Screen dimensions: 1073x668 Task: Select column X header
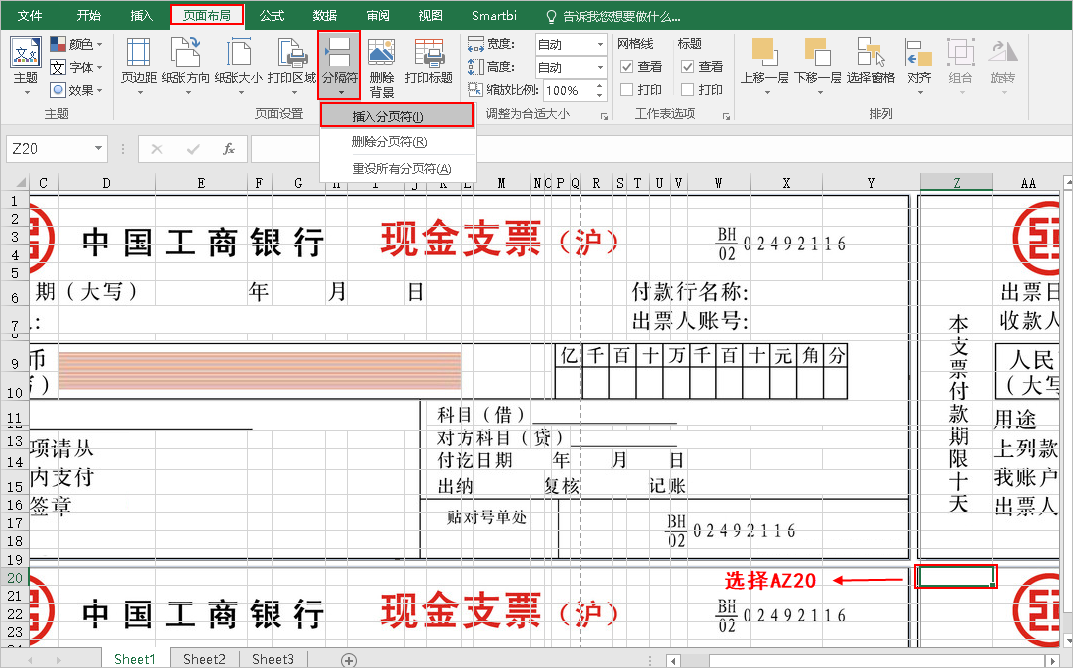(786, 183)
